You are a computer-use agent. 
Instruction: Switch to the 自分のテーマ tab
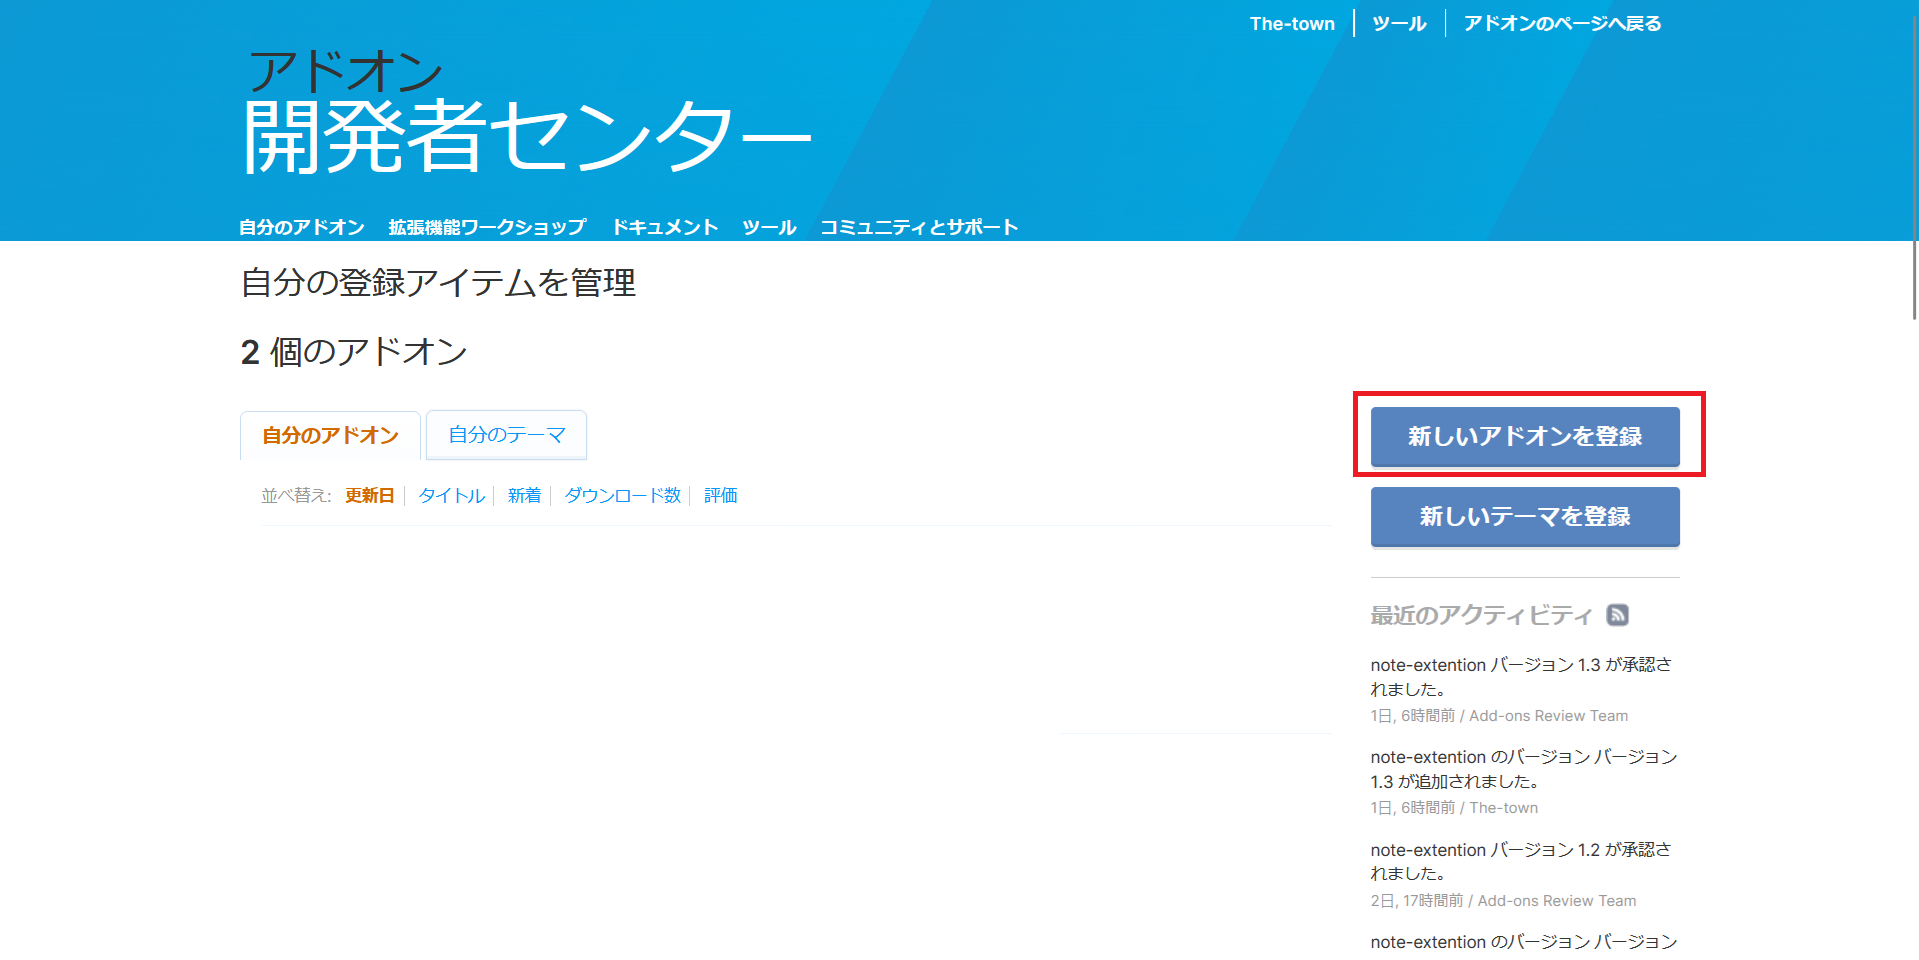(506, 435)
